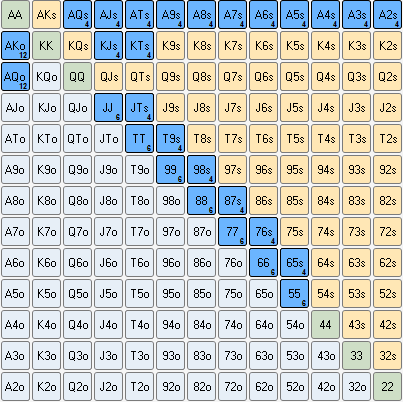Screen dimensions: 403x402
Task: Toggle the AKs hand cell
Action: (x=46, y=15)
